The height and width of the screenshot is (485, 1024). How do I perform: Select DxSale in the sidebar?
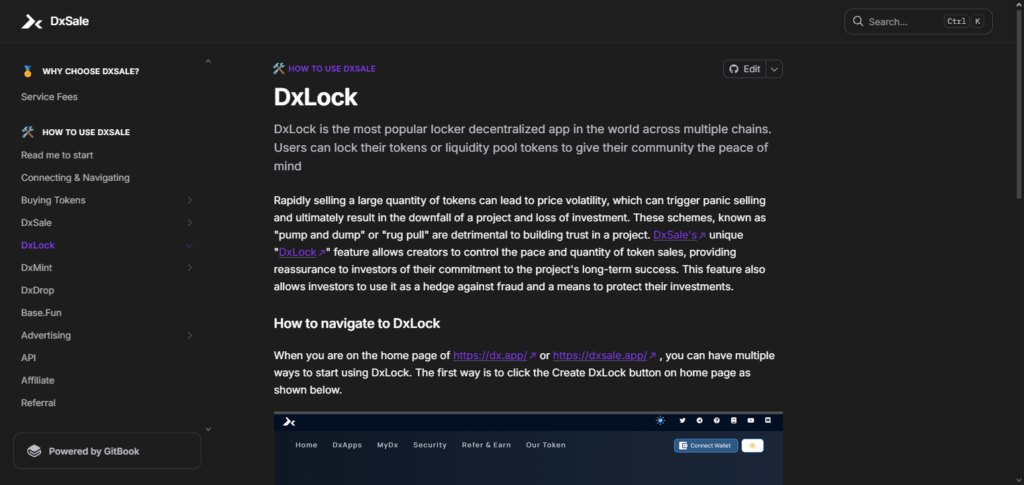tap(36, 223)
